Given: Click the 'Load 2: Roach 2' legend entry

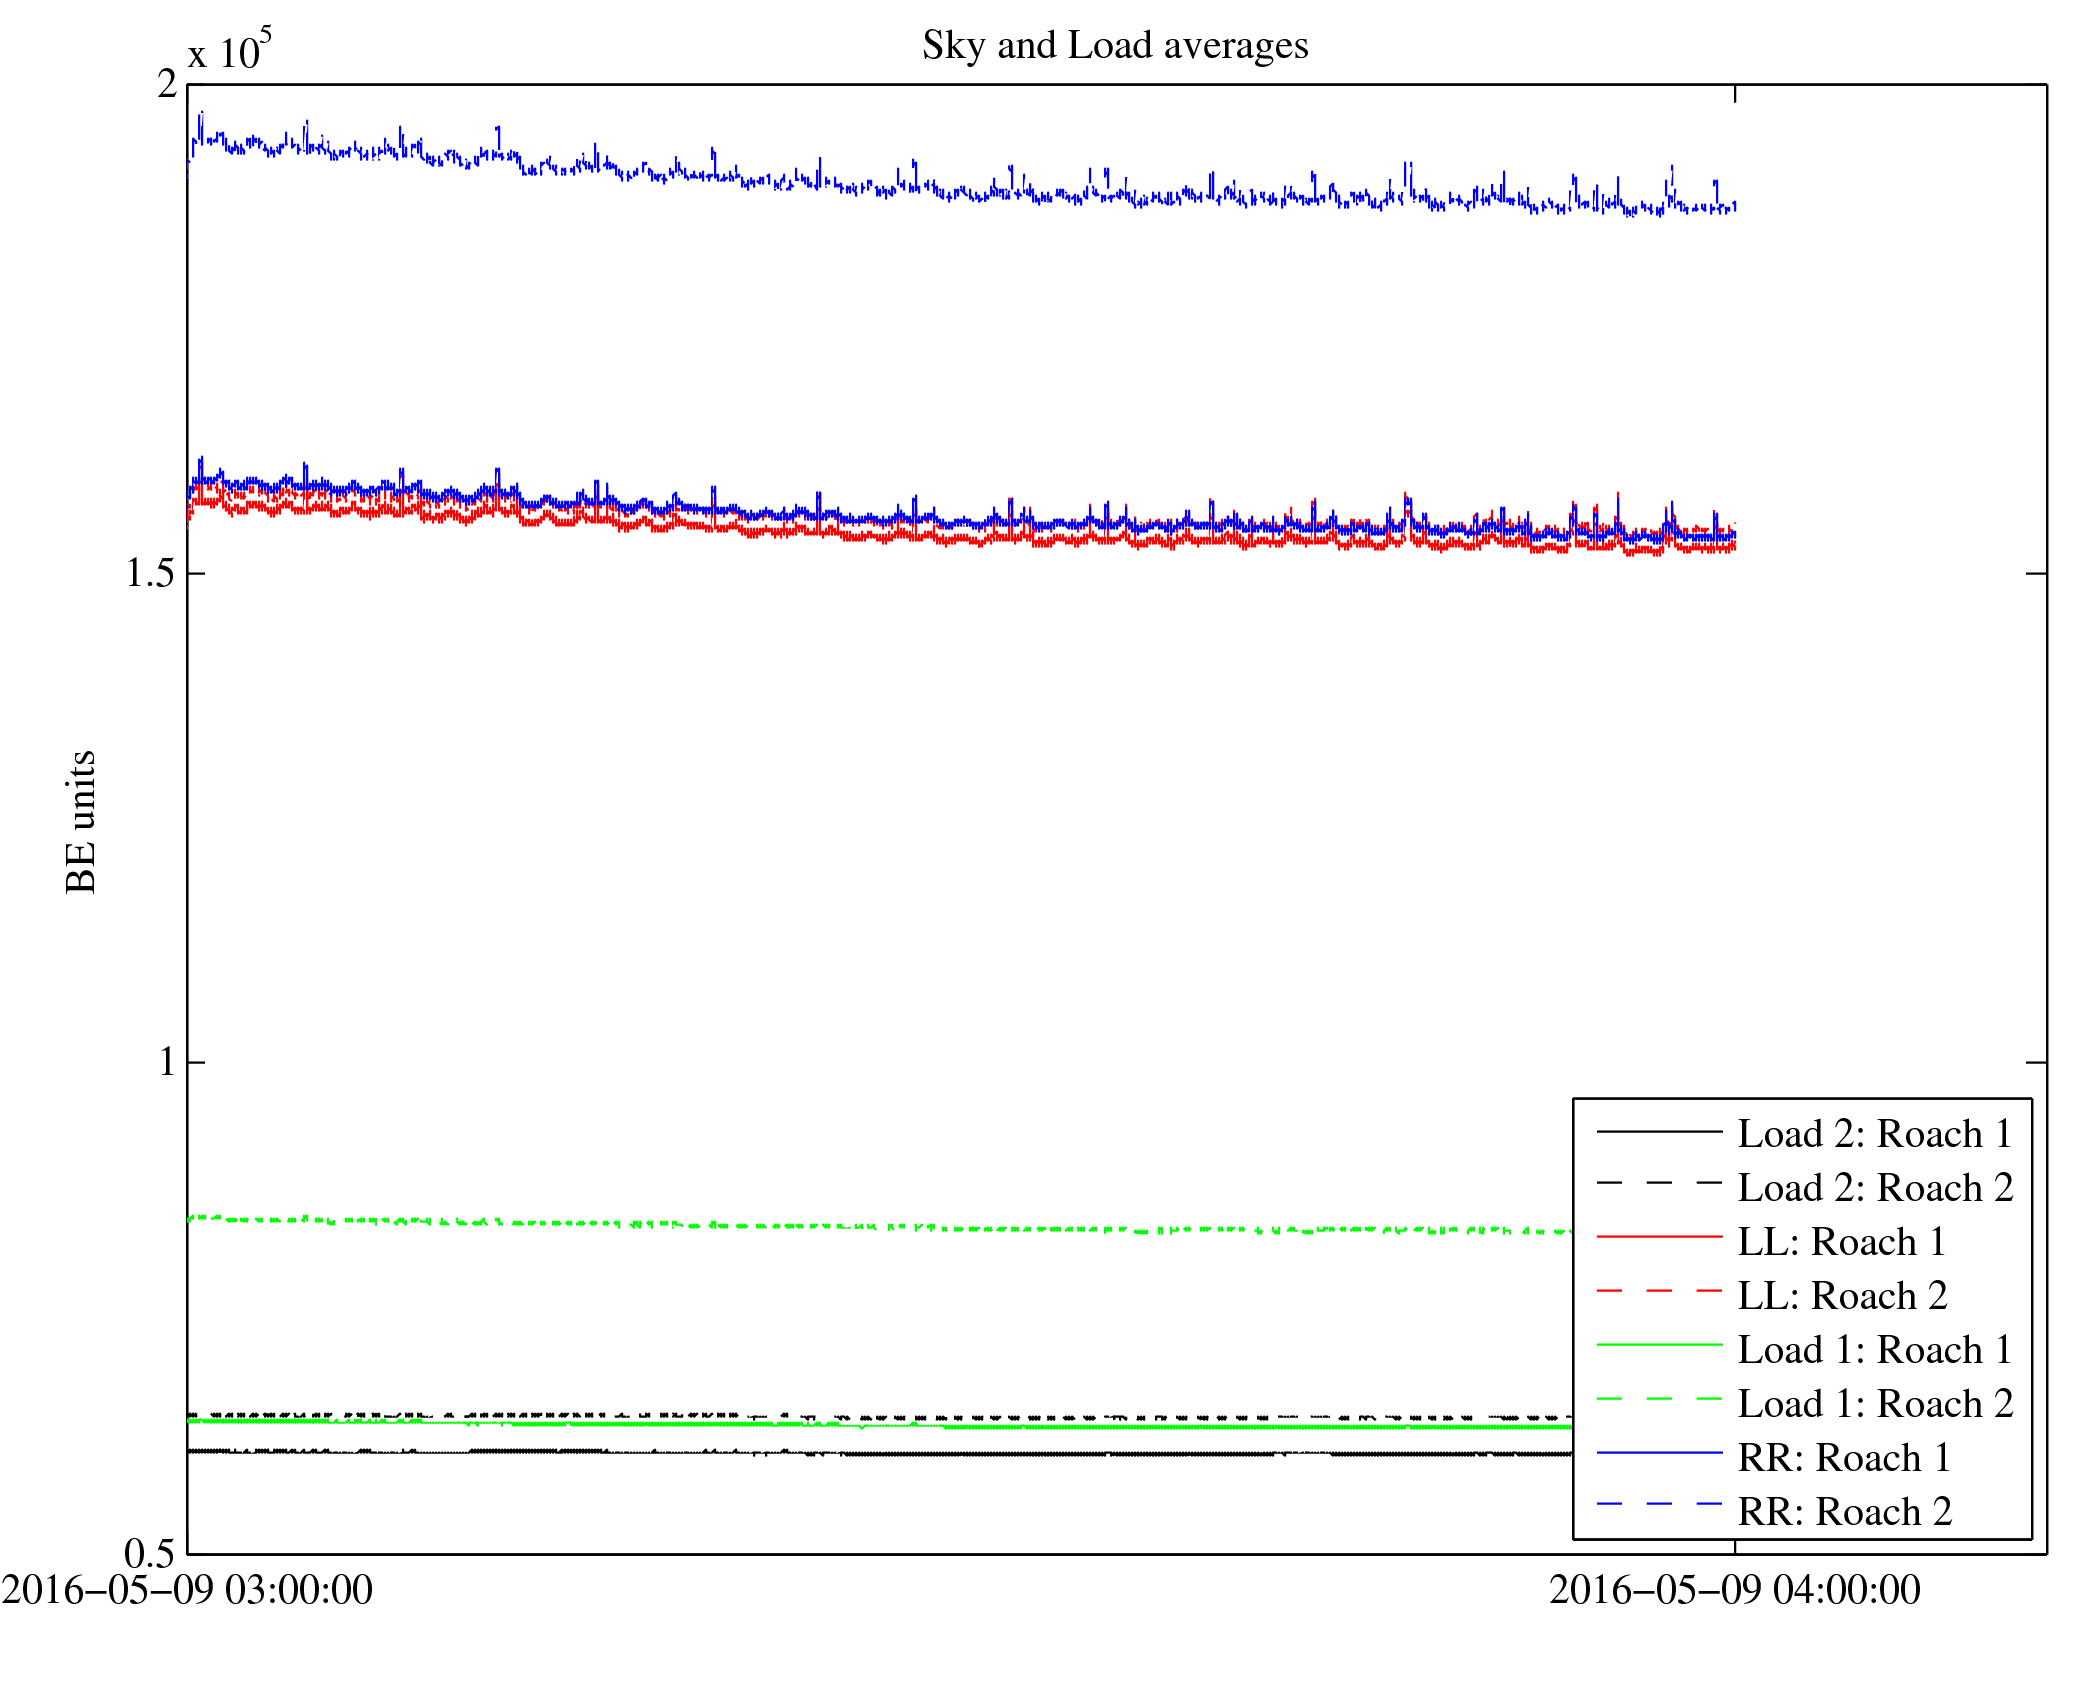Looking at the screenshot, I should click(1874, 1188).
